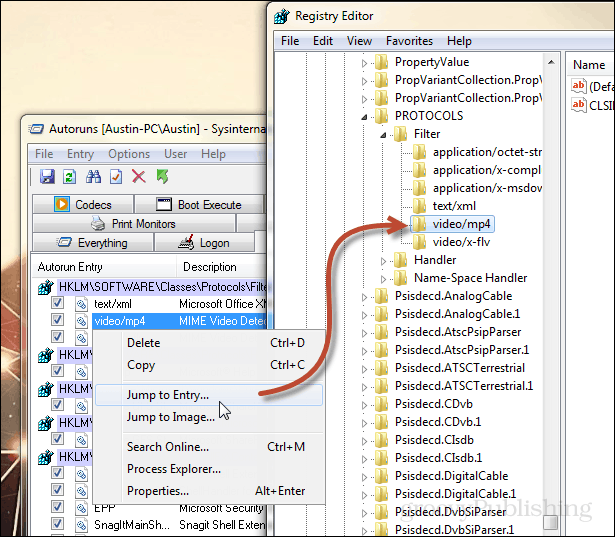Uncheck the video/mp4 autorun entry checkbox
The height and width of the screenshot is (537, 615).
[x=57, y=320]
